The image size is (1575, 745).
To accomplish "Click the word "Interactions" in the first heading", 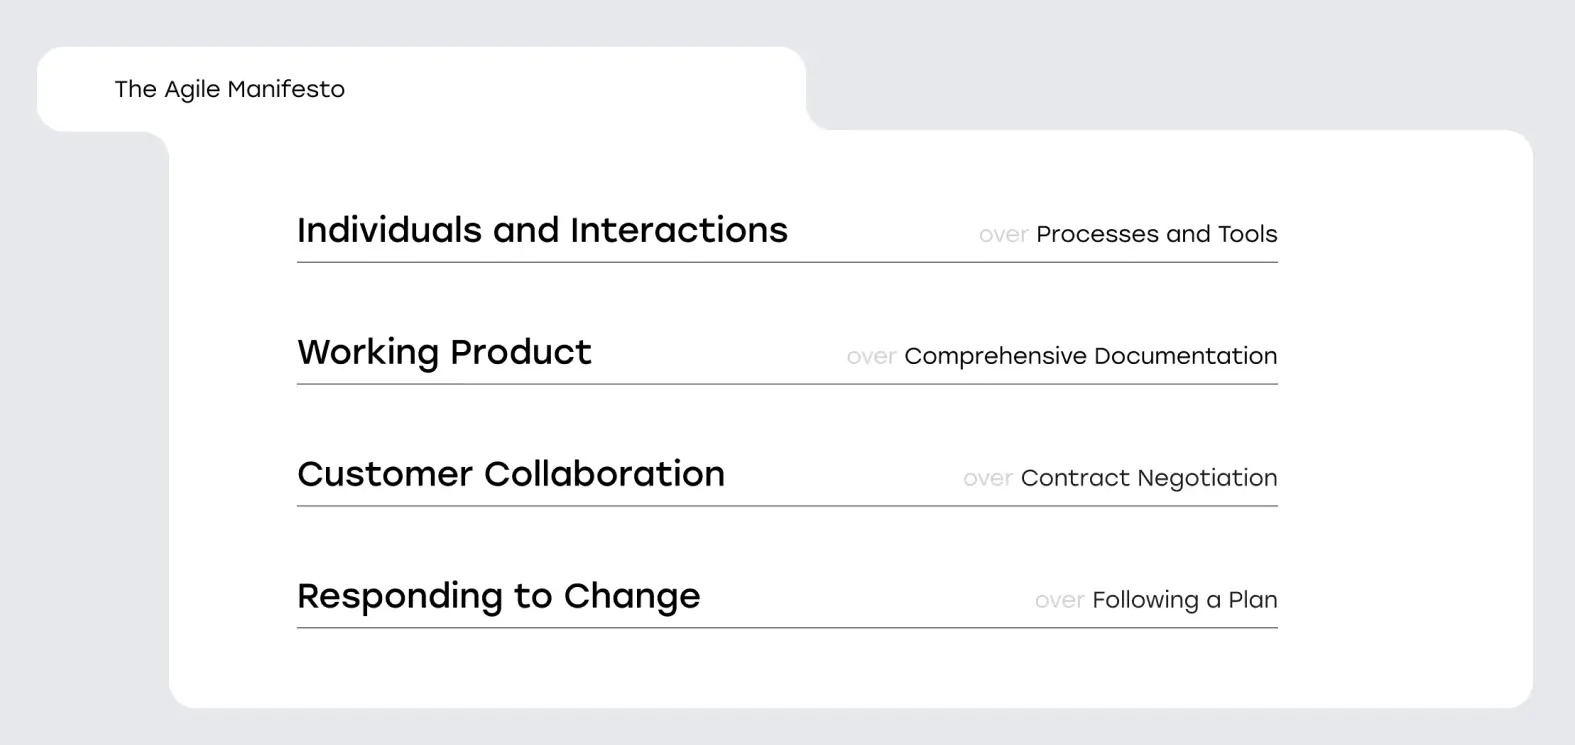I will pos(678,230).
